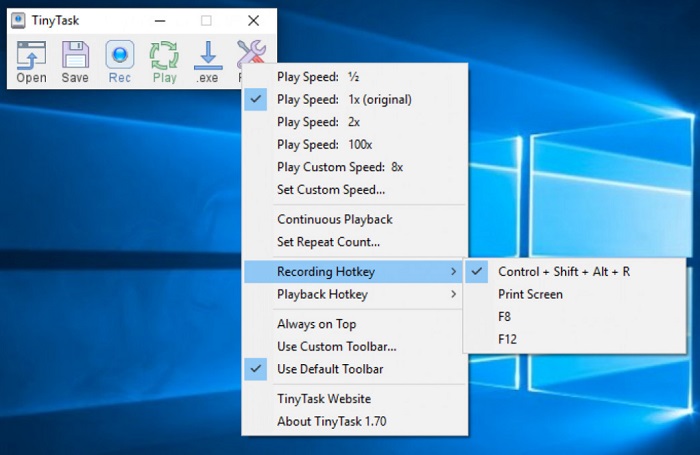Click the Save floppy disk icon
700x455 pixels.
pos(75,56)
